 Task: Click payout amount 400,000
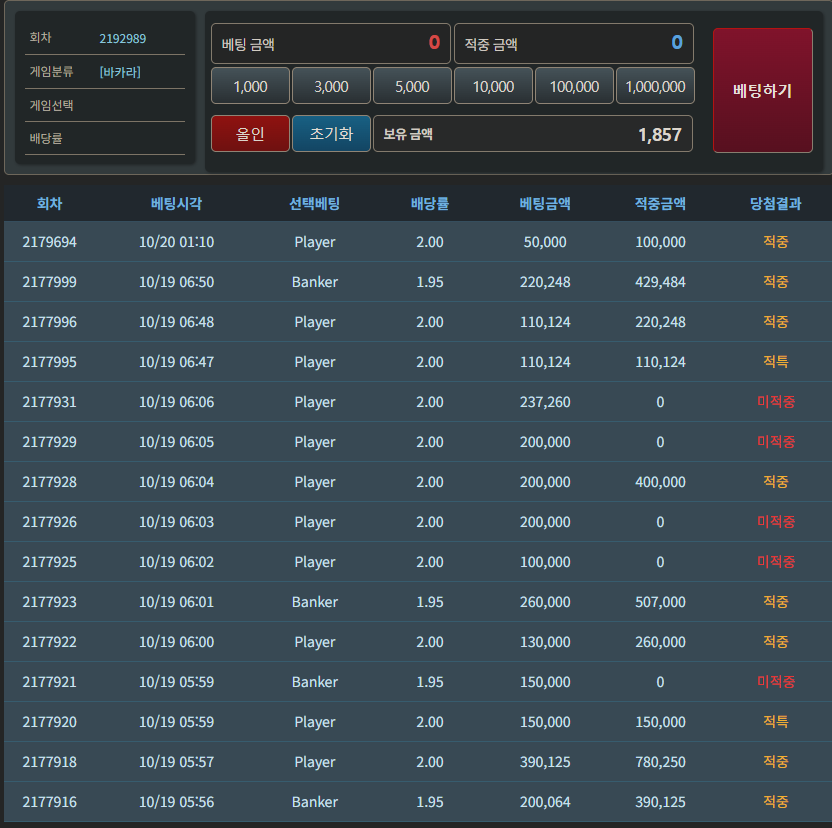click(660, 482)
